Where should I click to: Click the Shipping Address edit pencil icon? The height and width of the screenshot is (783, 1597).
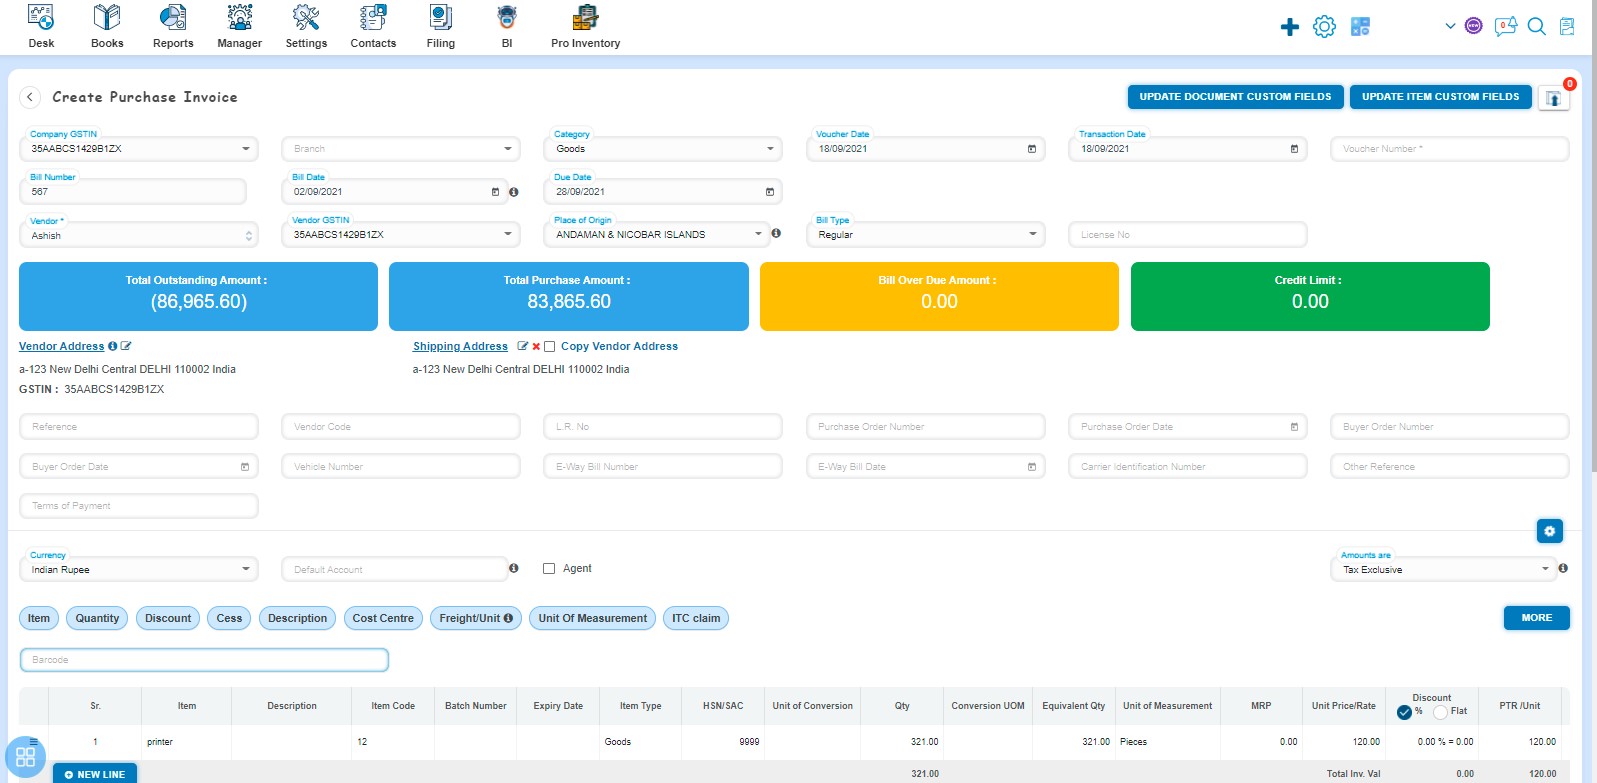[x=522, y=346]
